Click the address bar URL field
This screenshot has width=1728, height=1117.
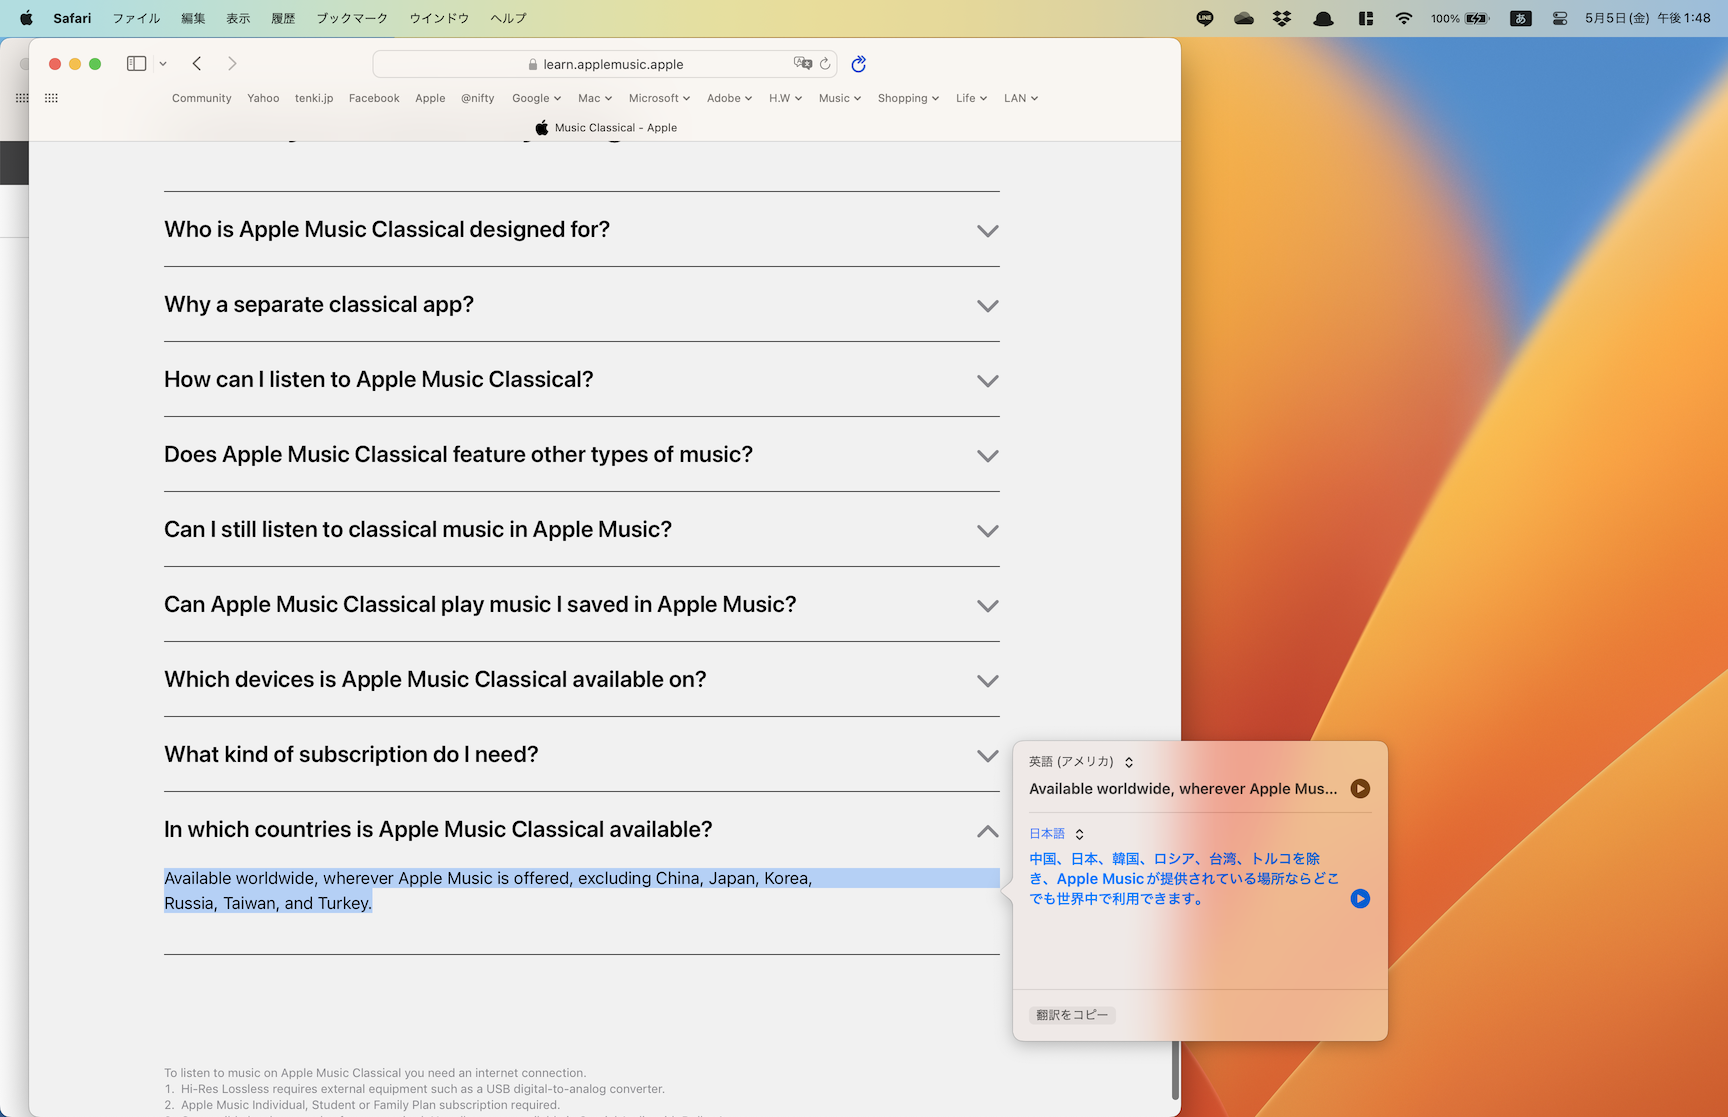click(x=613, y=64)
